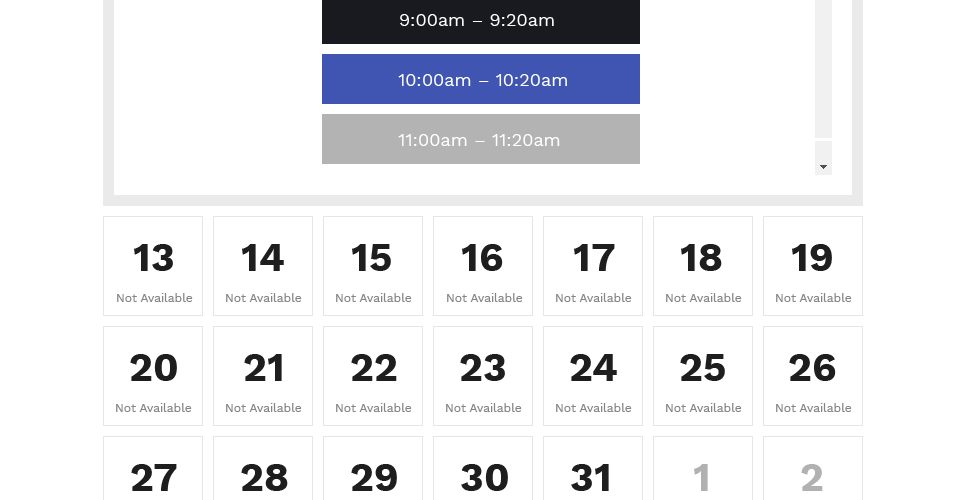Select the 9:00am – 9:20am time slot
Screen dimensions: 965x500
tap(481, 21)
